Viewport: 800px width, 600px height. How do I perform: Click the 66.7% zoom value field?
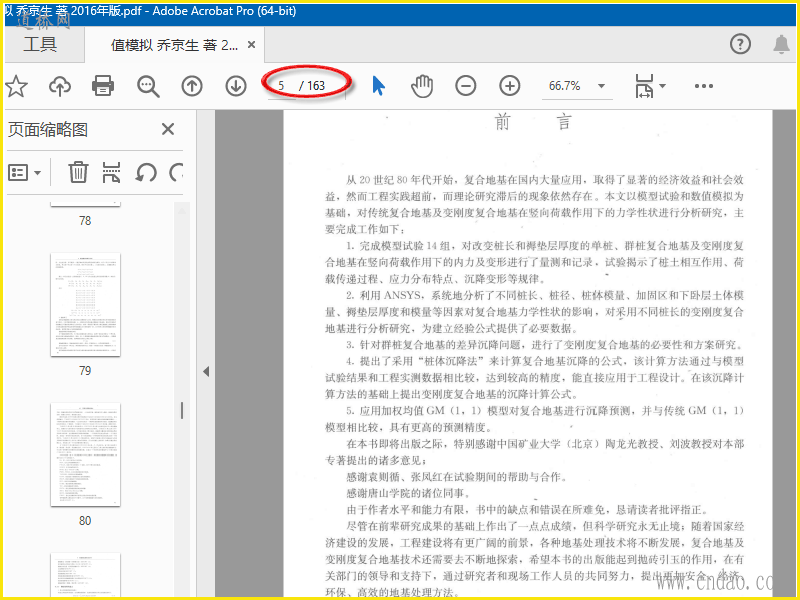click(565, 86)
